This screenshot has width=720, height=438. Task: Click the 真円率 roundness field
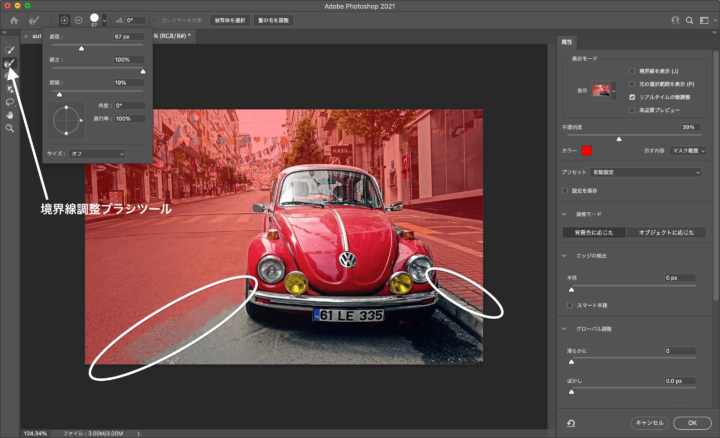[130, 118]
